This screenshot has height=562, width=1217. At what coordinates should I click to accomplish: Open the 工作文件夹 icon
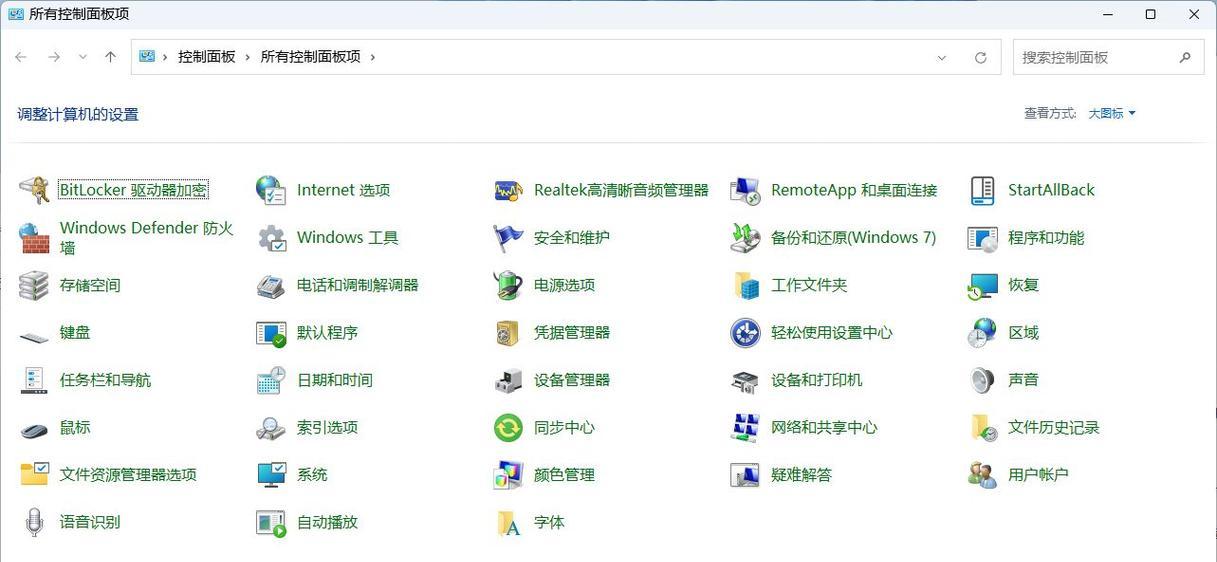745,285
